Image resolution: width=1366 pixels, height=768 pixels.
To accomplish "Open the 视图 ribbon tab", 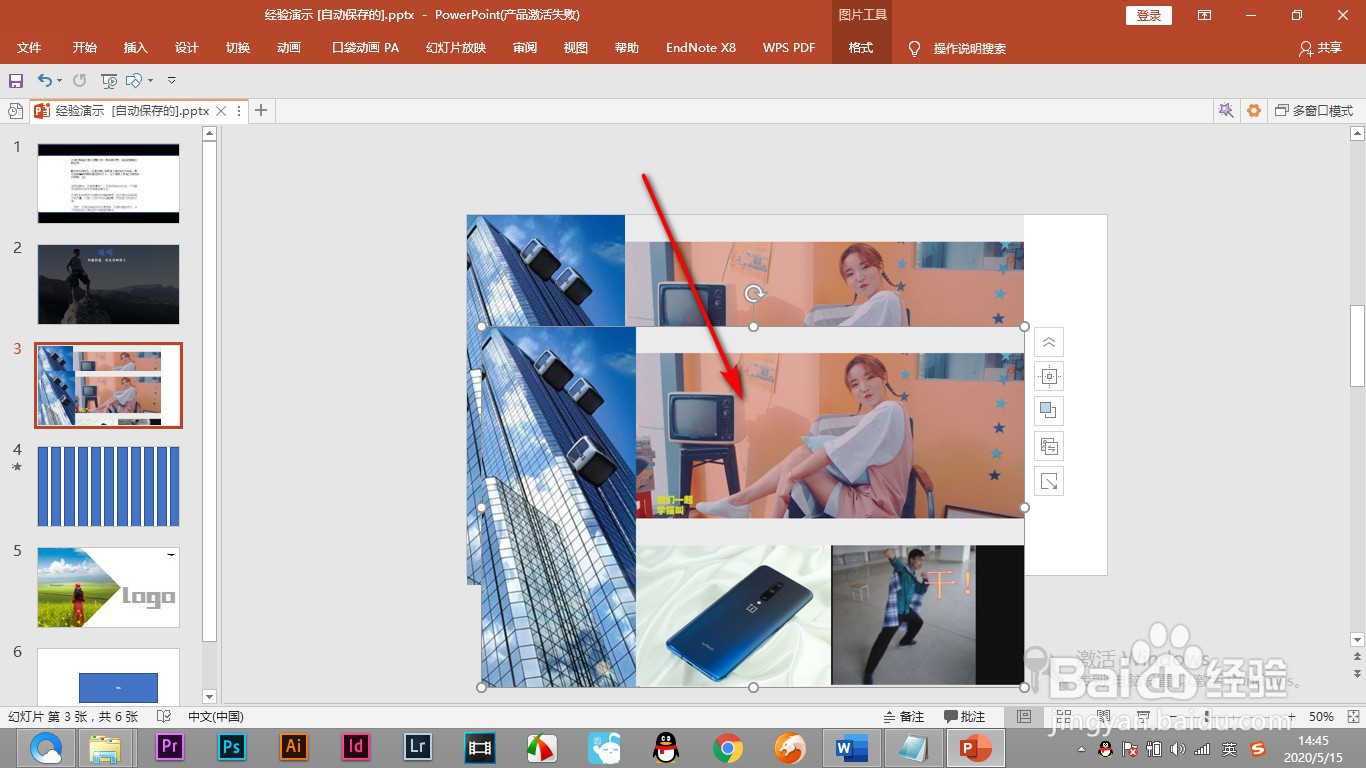I will 576,48.
